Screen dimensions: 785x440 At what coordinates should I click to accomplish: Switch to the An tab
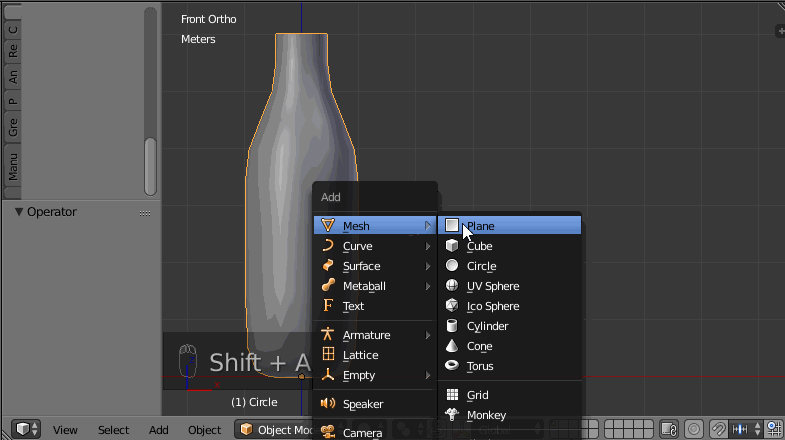13,77
